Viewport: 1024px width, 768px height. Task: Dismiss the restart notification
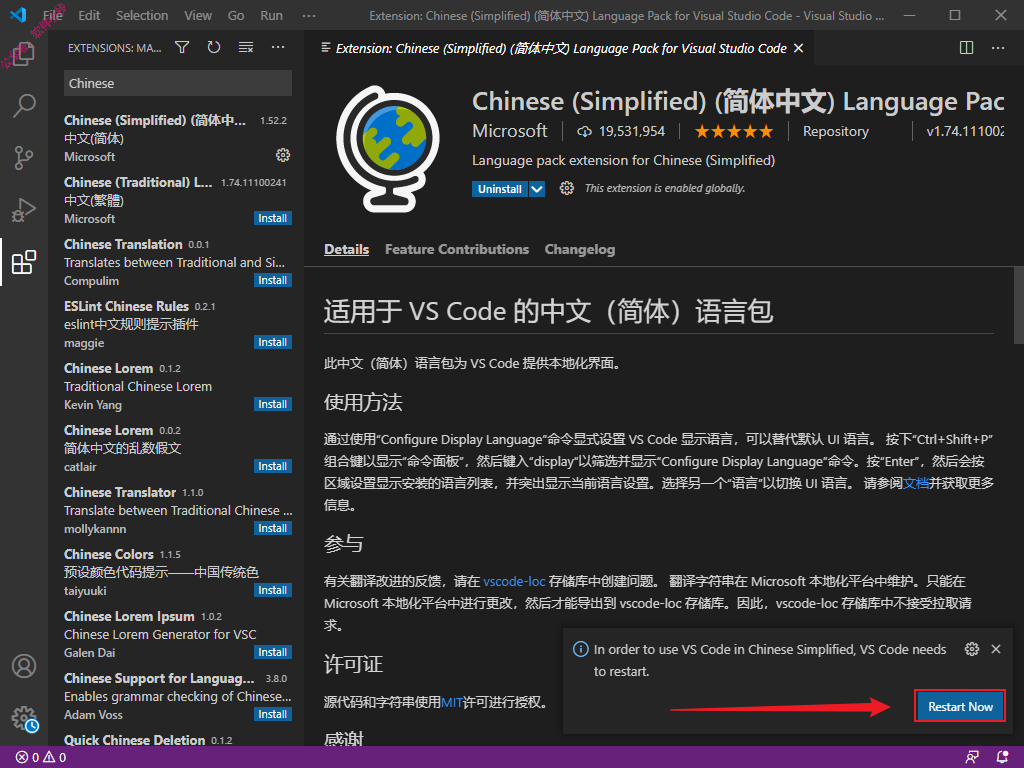coord(996,648)
